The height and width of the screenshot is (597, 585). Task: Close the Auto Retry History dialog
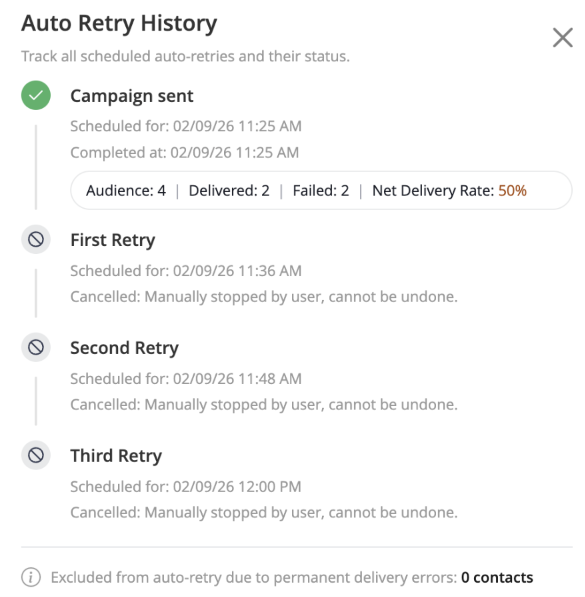tap(563, 38)
